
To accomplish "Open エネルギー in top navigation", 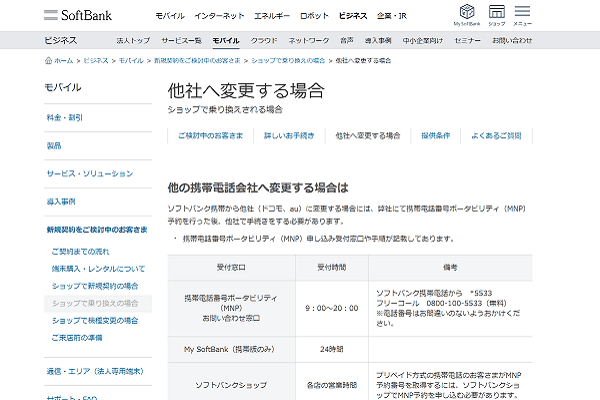I will (x=272, y=16).
